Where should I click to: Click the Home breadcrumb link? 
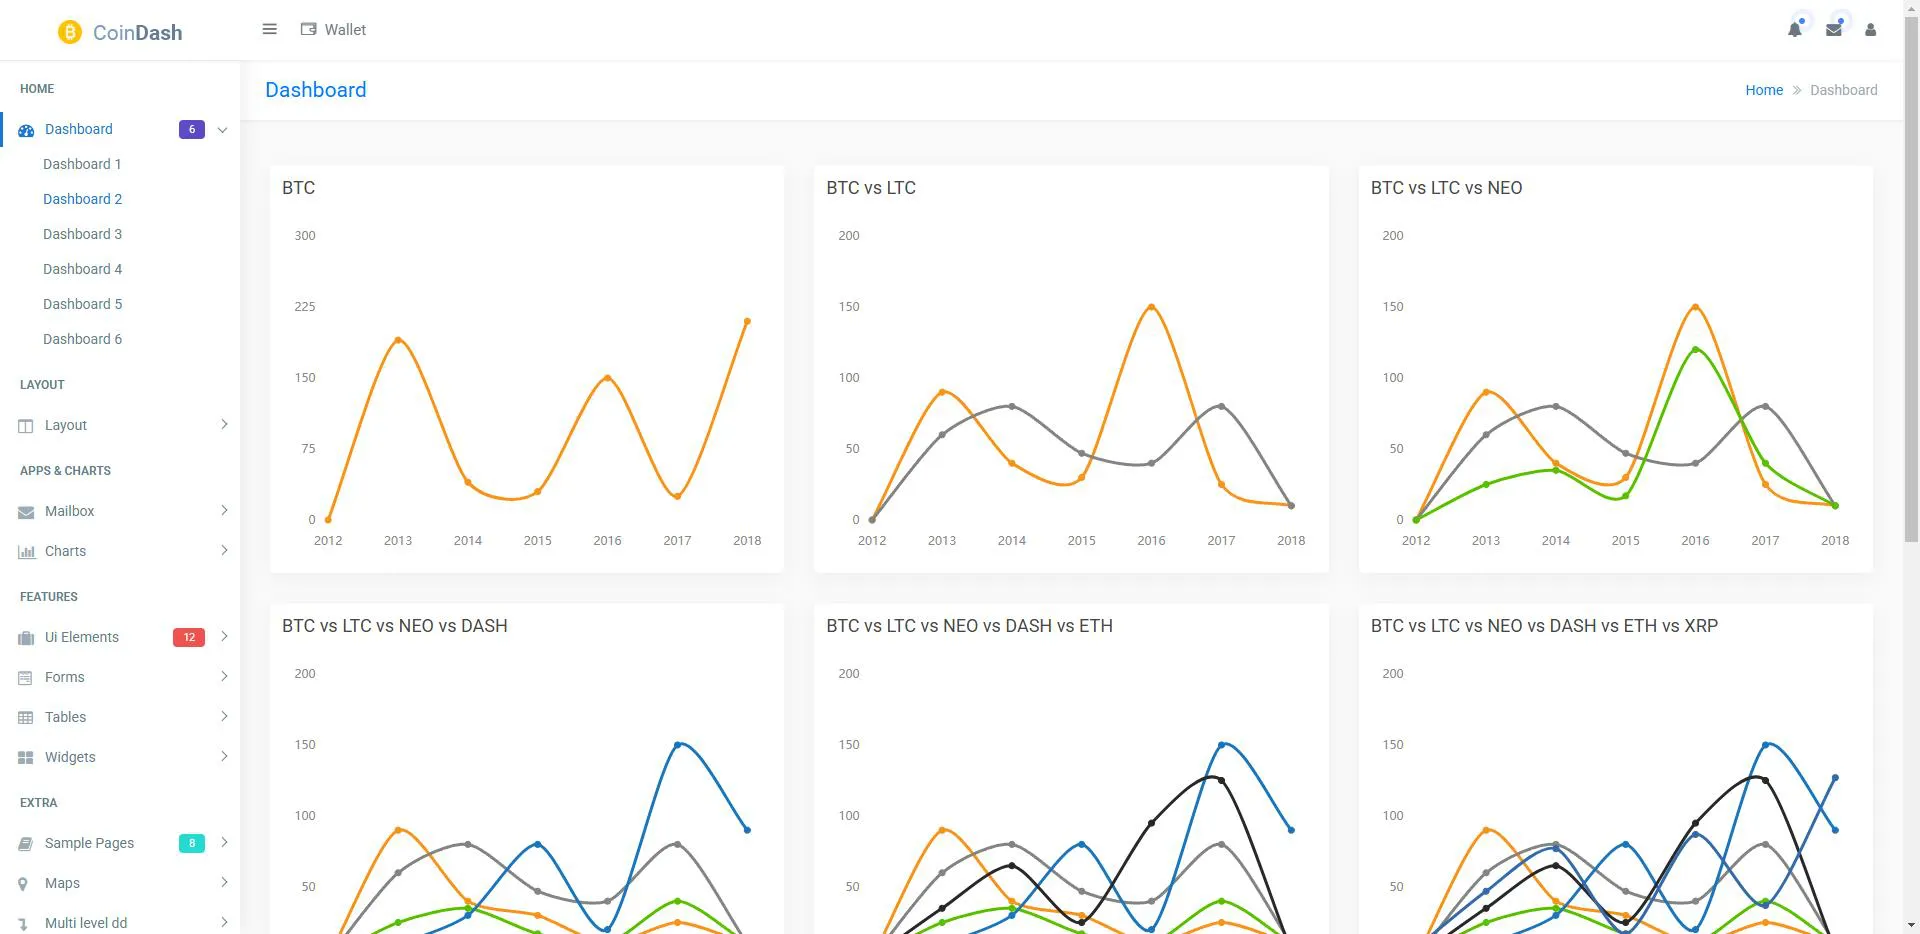coord(1764,90)
